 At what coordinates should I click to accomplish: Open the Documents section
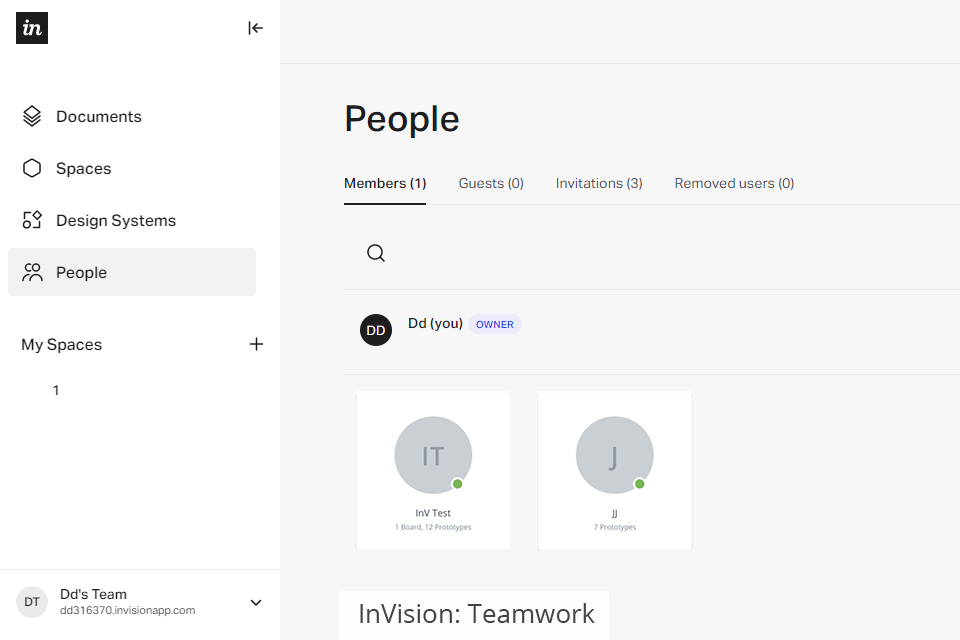coord(99,116)
